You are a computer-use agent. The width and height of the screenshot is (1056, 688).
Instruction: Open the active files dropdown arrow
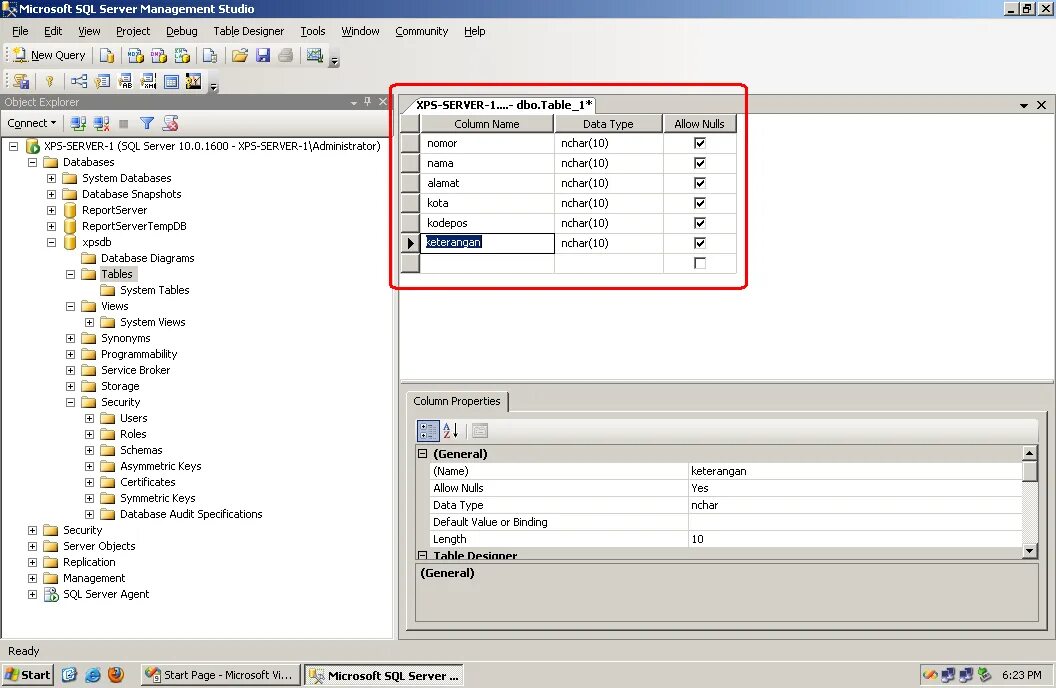point(1024,105)
